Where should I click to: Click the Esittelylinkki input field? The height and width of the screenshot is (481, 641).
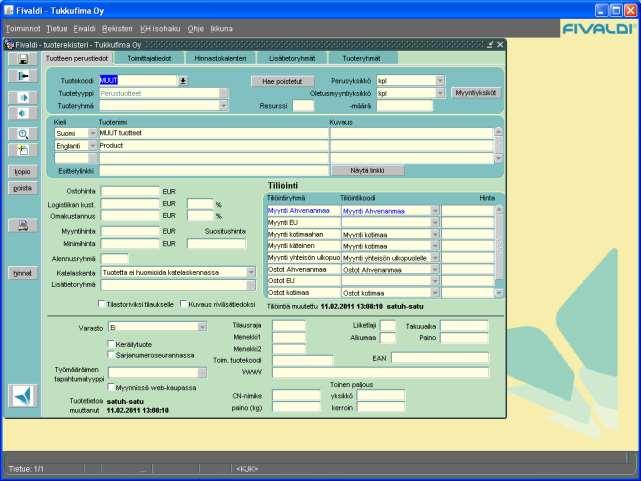[214, 171]
